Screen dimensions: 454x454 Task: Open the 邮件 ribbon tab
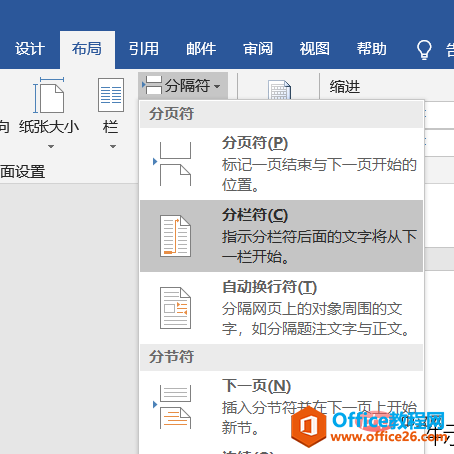click(201, 49)
